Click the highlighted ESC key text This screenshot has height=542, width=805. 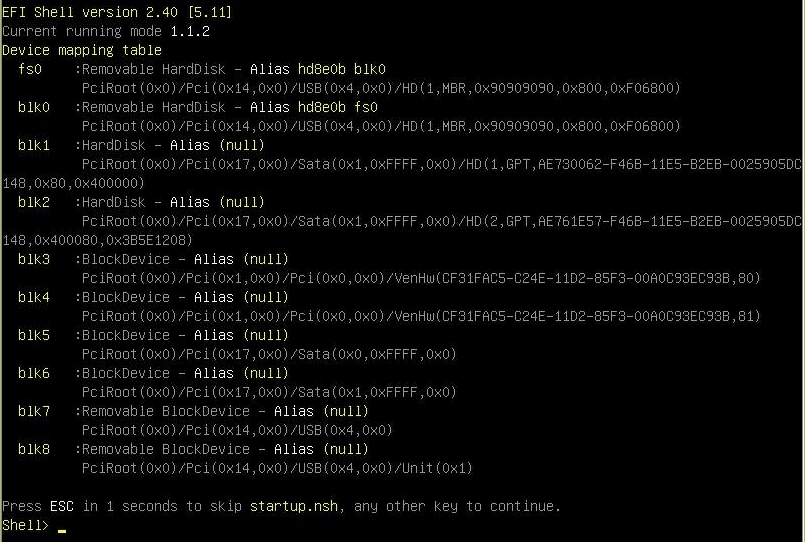62,506
